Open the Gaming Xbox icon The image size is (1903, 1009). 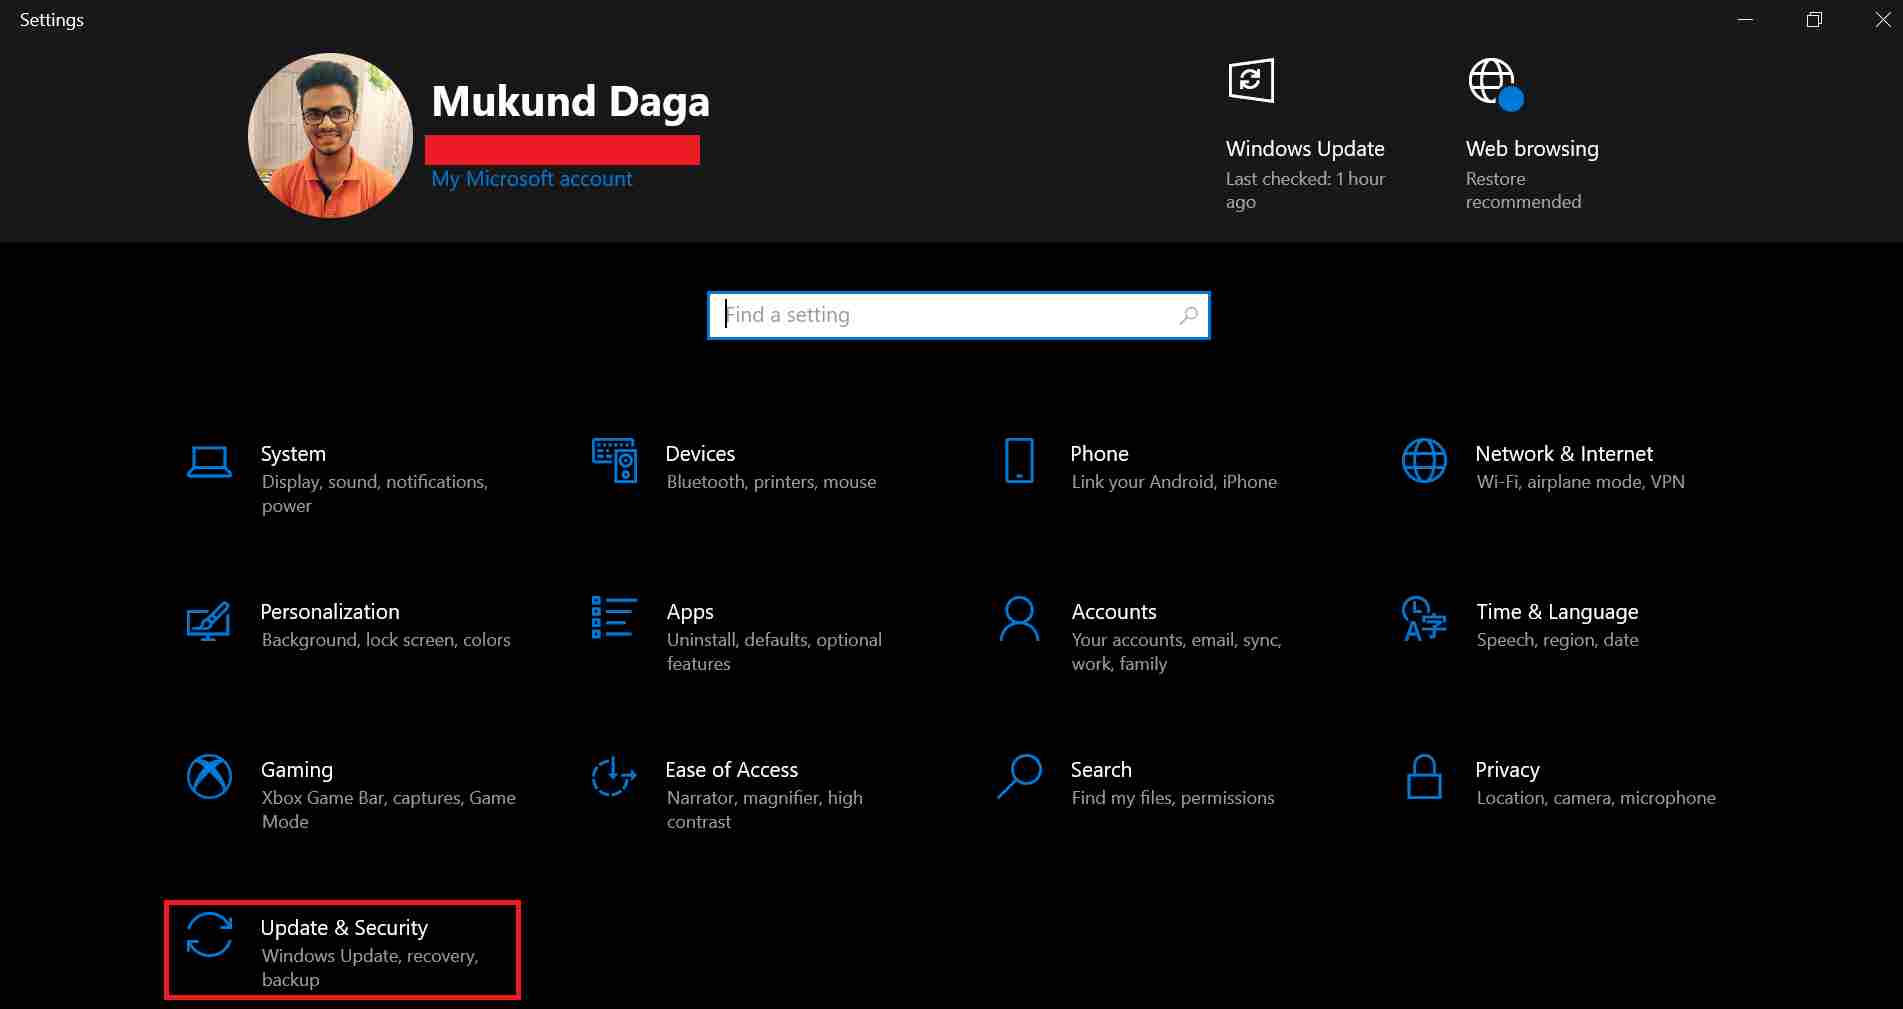(209, 776)
